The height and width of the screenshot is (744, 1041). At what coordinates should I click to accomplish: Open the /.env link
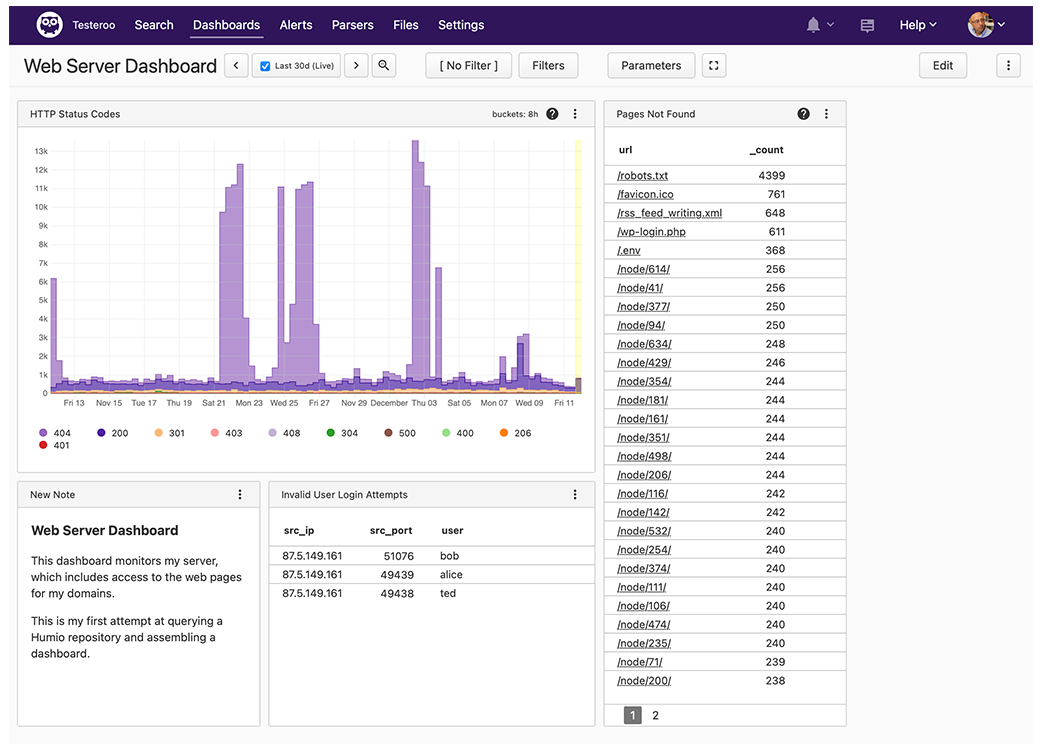click(629, 250)
